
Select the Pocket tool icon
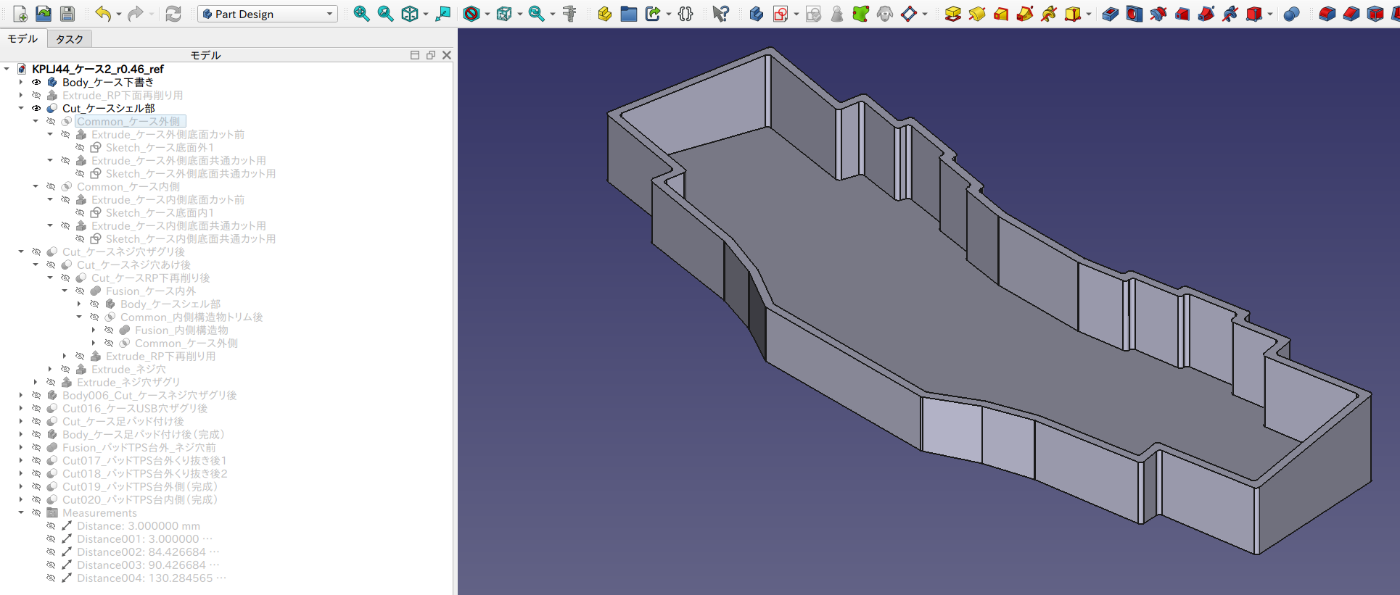coord(1110,14)
